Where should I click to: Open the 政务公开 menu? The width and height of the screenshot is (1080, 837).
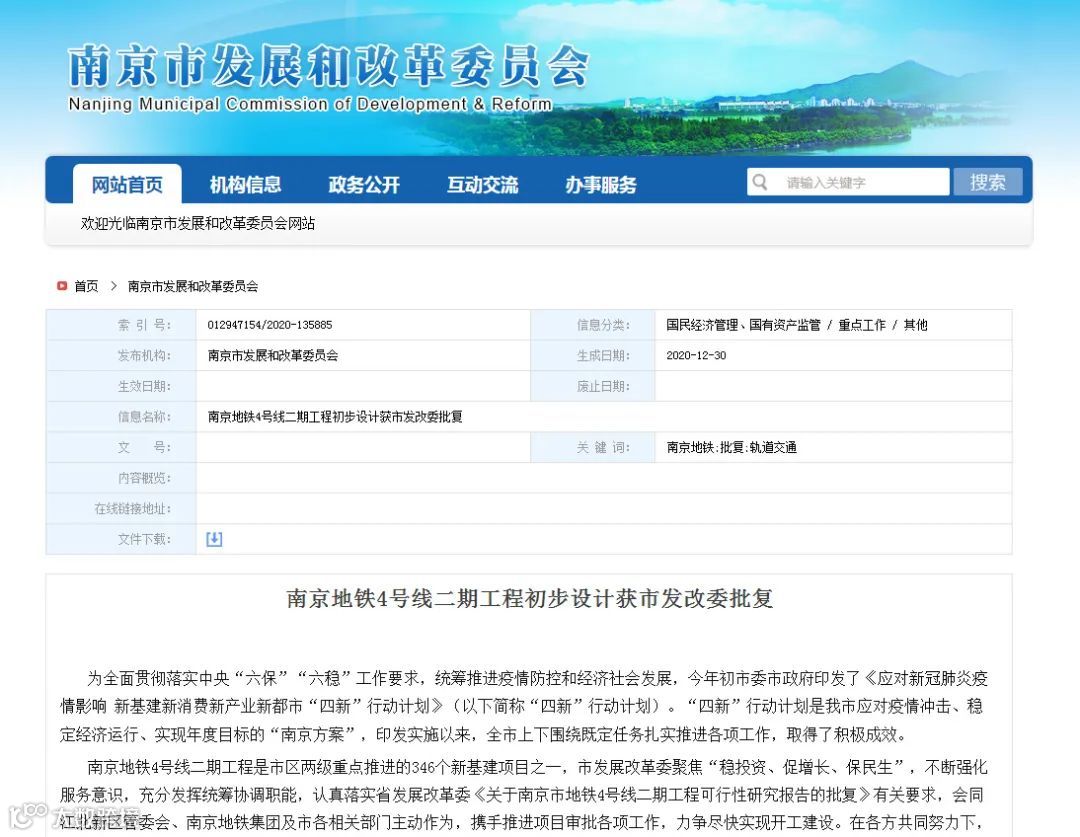(364, 184)
